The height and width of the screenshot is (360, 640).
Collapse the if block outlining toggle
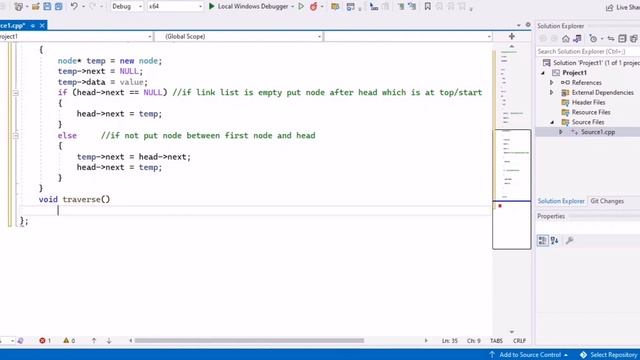16,93
